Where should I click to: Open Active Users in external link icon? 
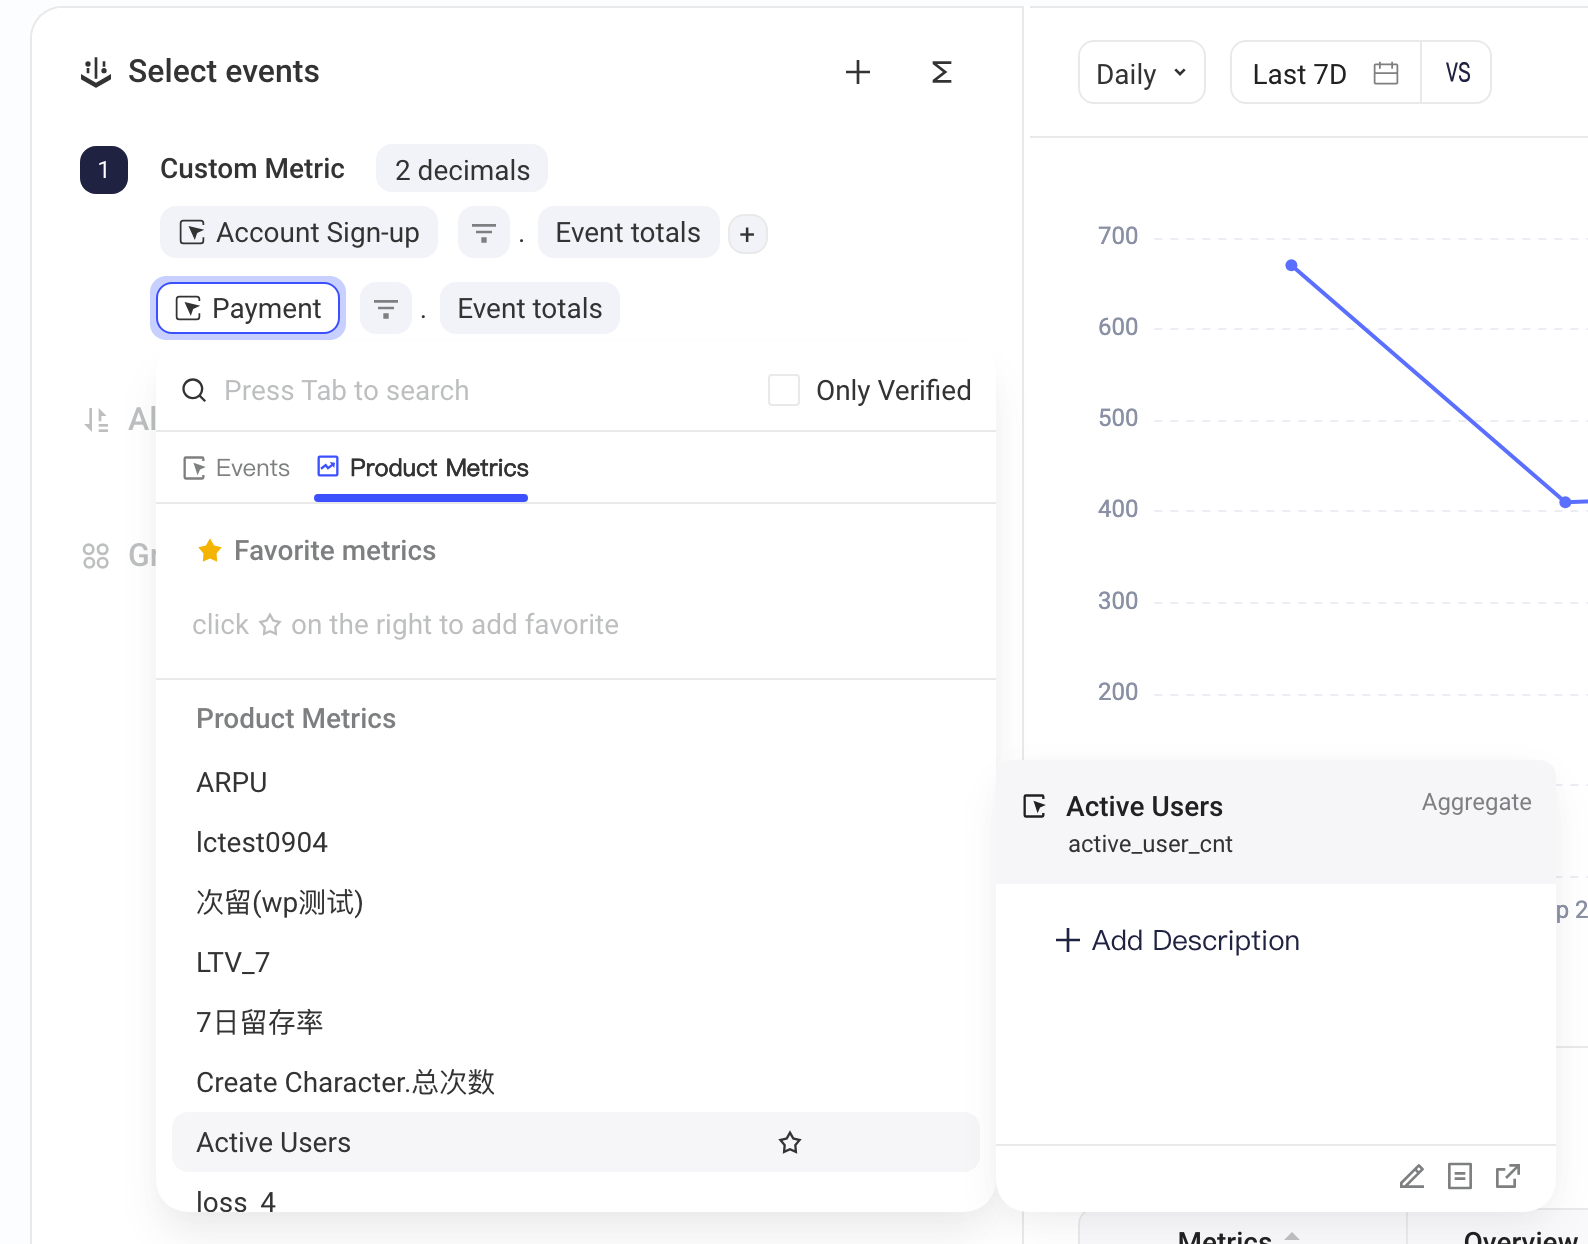(1508, 1176)
